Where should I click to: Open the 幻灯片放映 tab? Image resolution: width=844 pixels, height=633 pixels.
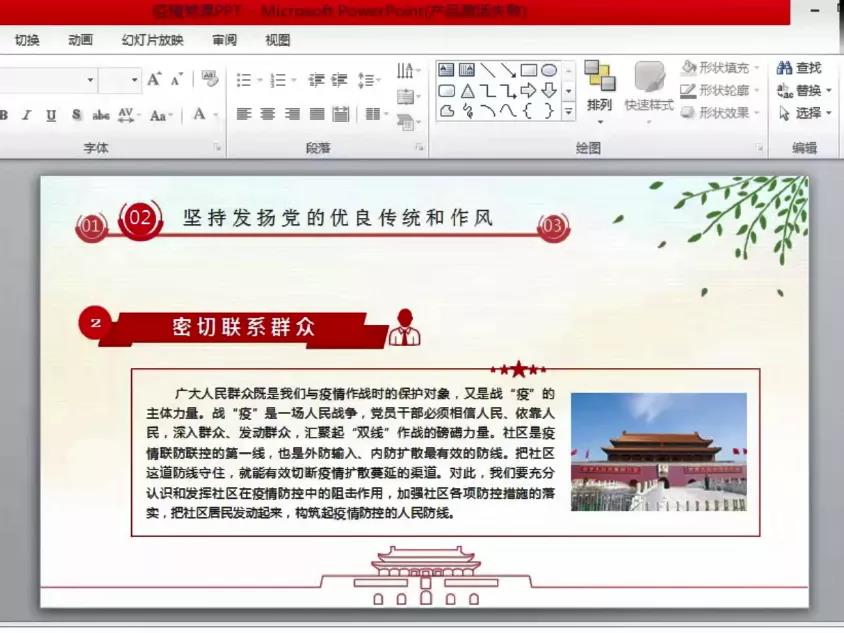click(x=152, y=40)
